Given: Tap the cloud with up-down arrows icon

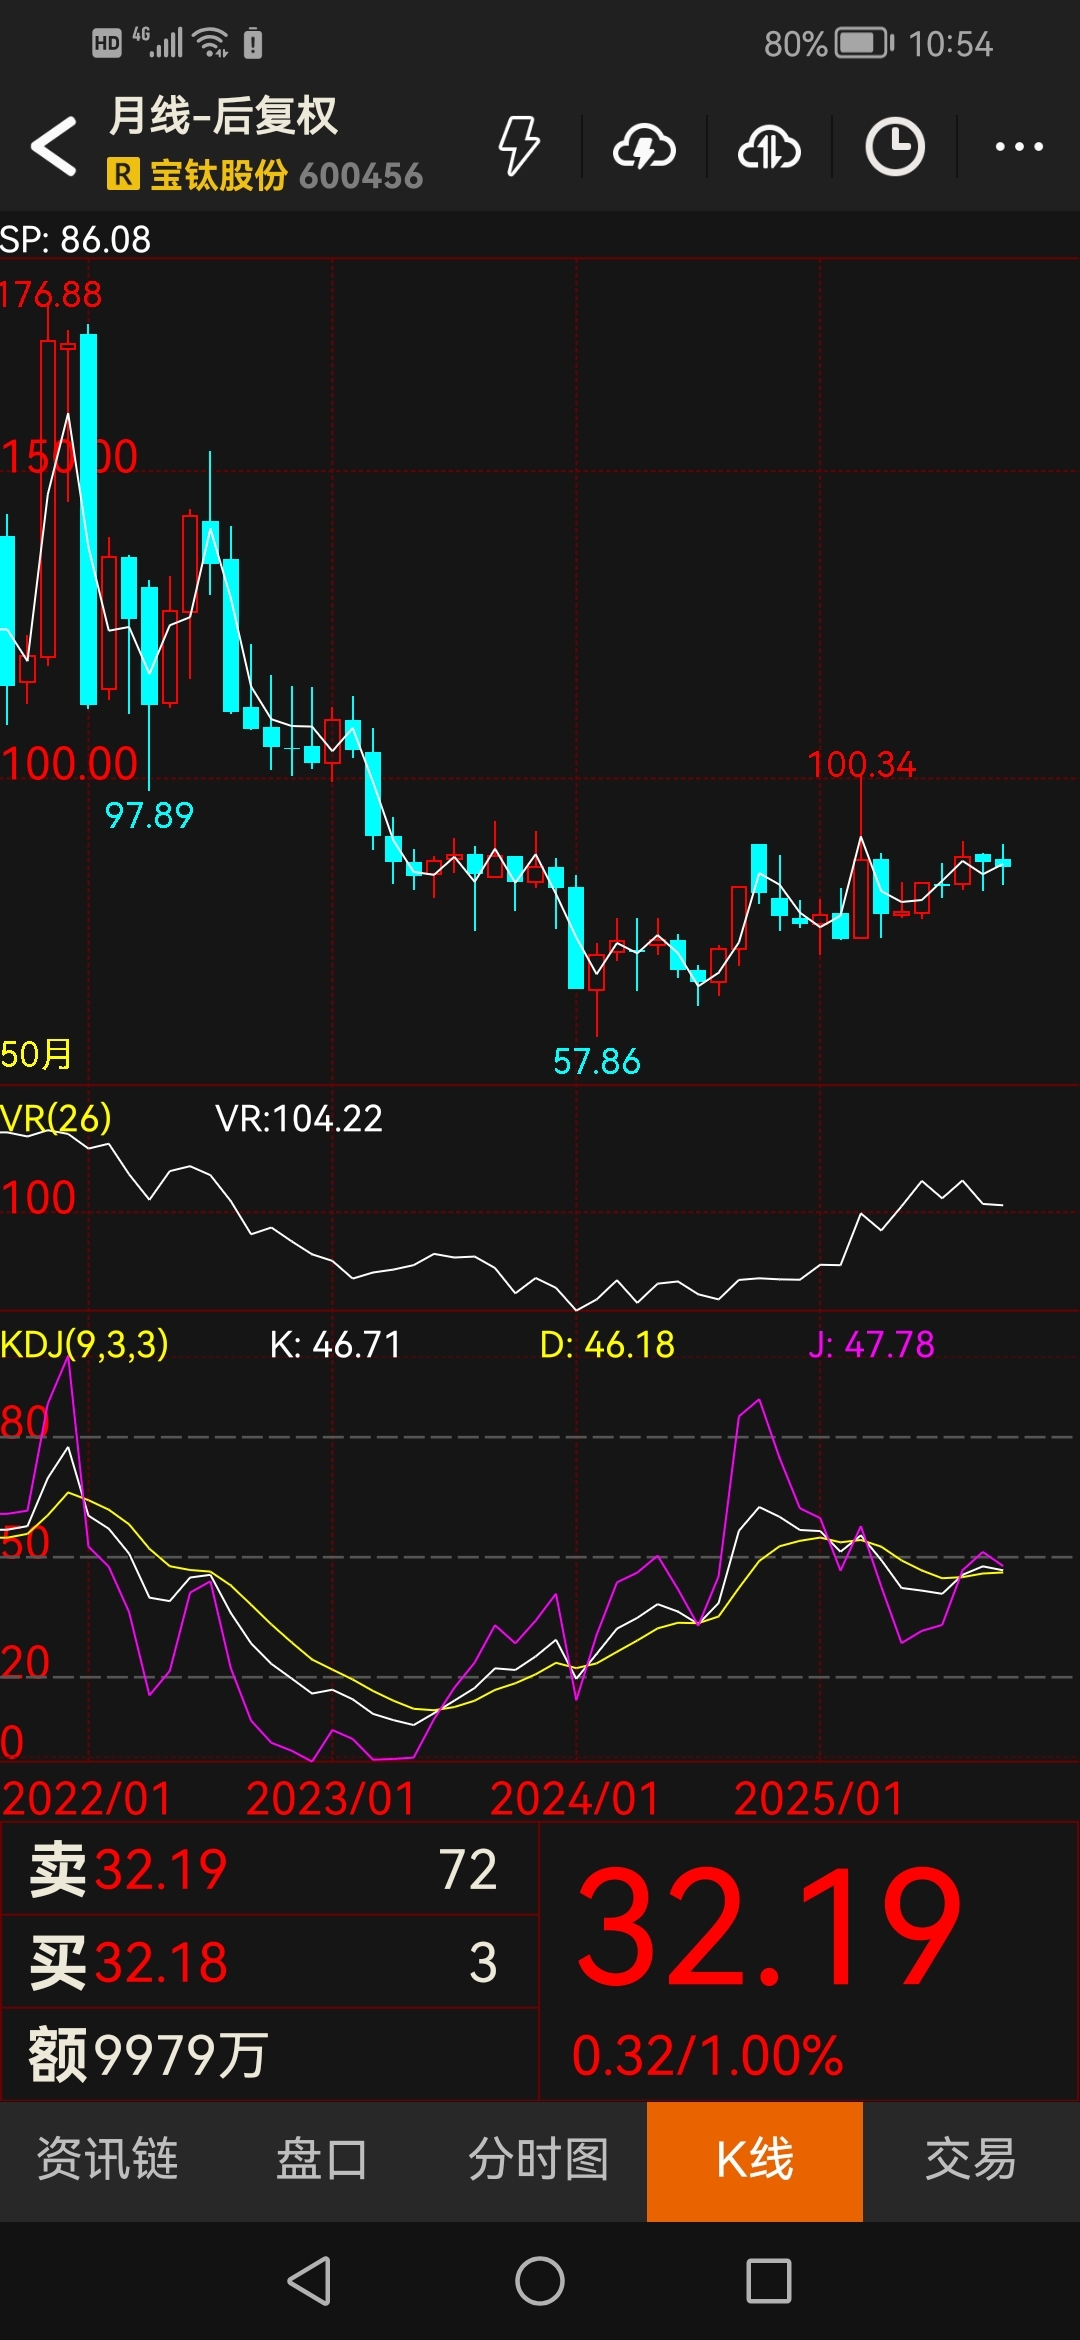Looking at the screenshot, I should tap(769, 147).
